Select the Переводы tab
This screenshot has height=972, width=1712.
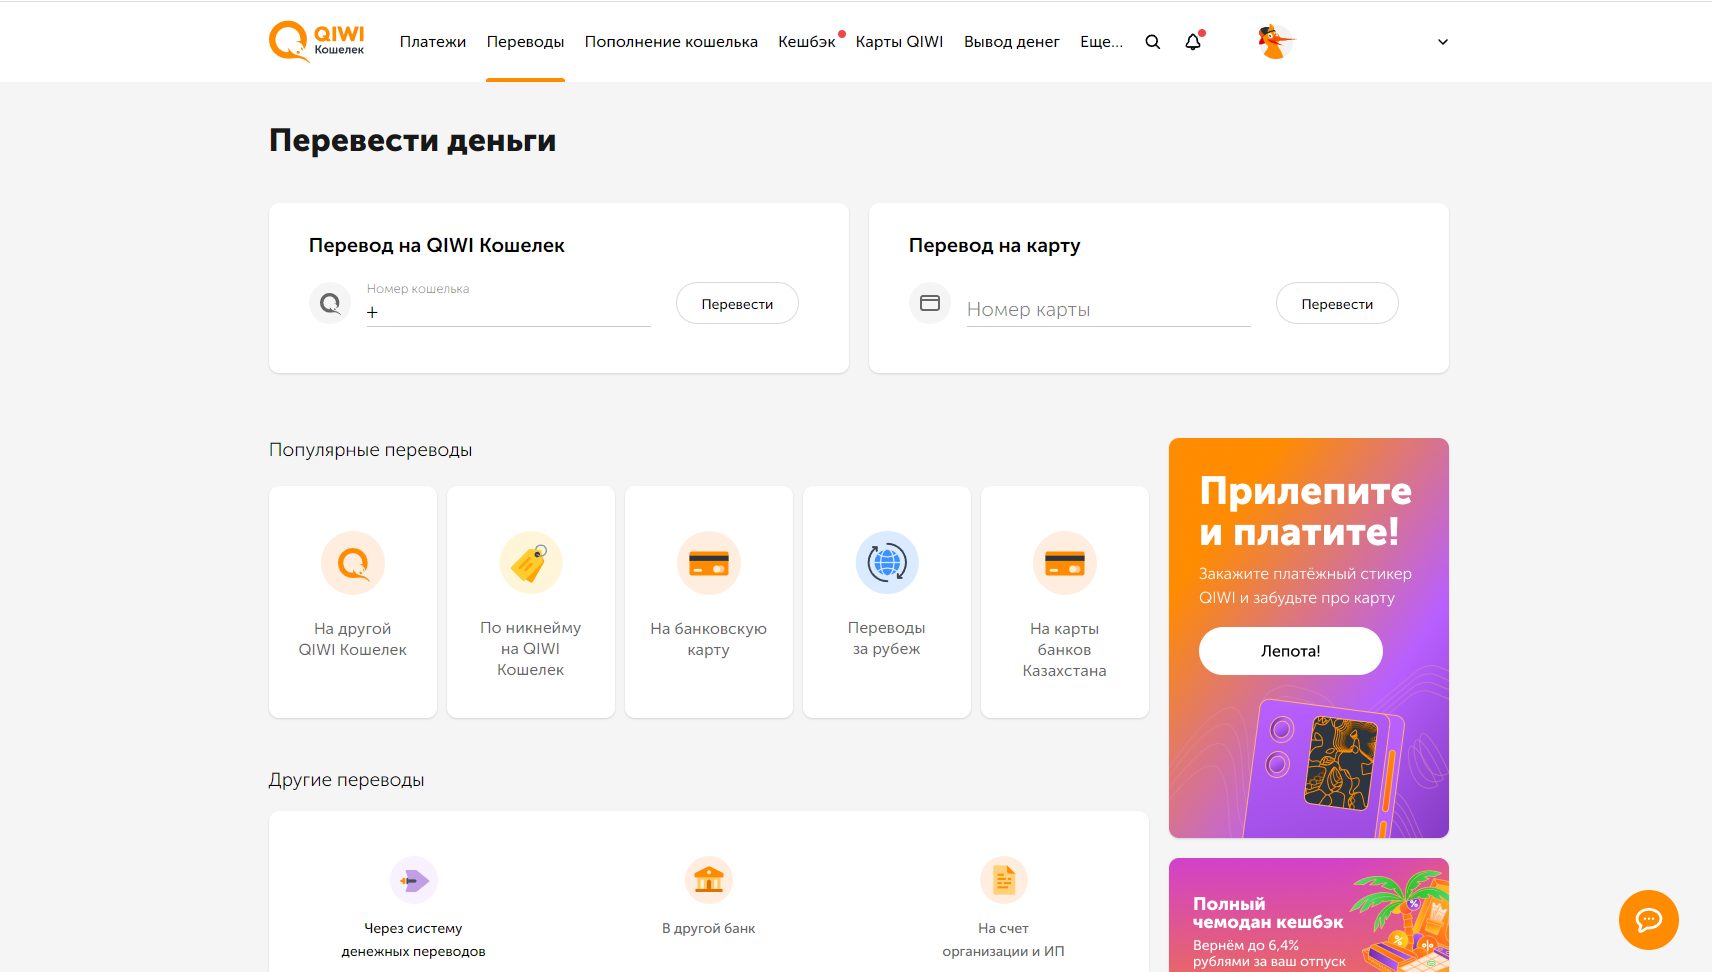click(526, 42)
